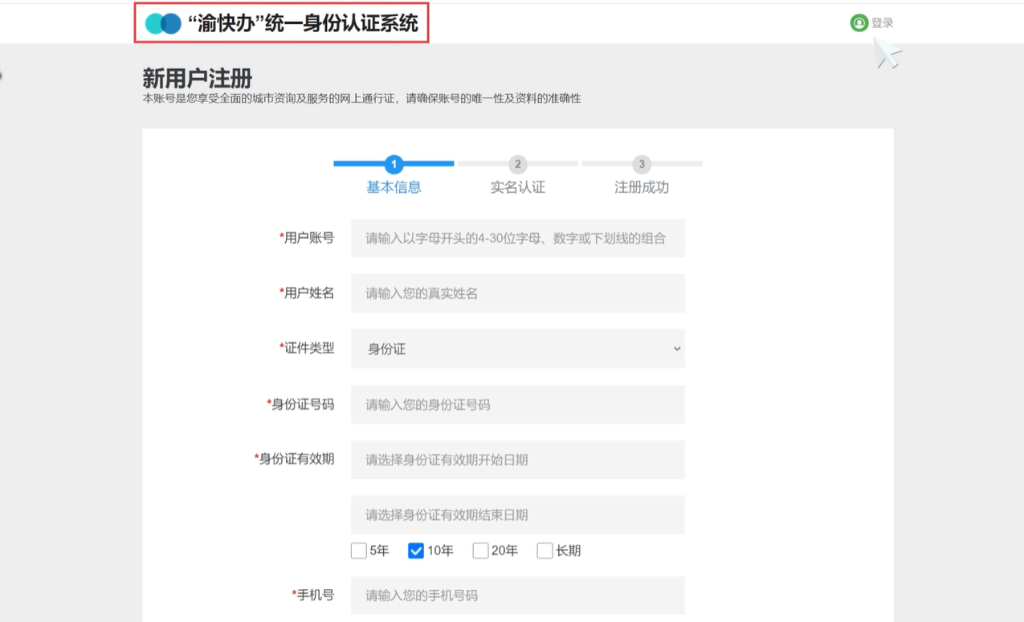
Task: Click the 渝快办 overlapping circles logo
Action: [x=163, y=24]
